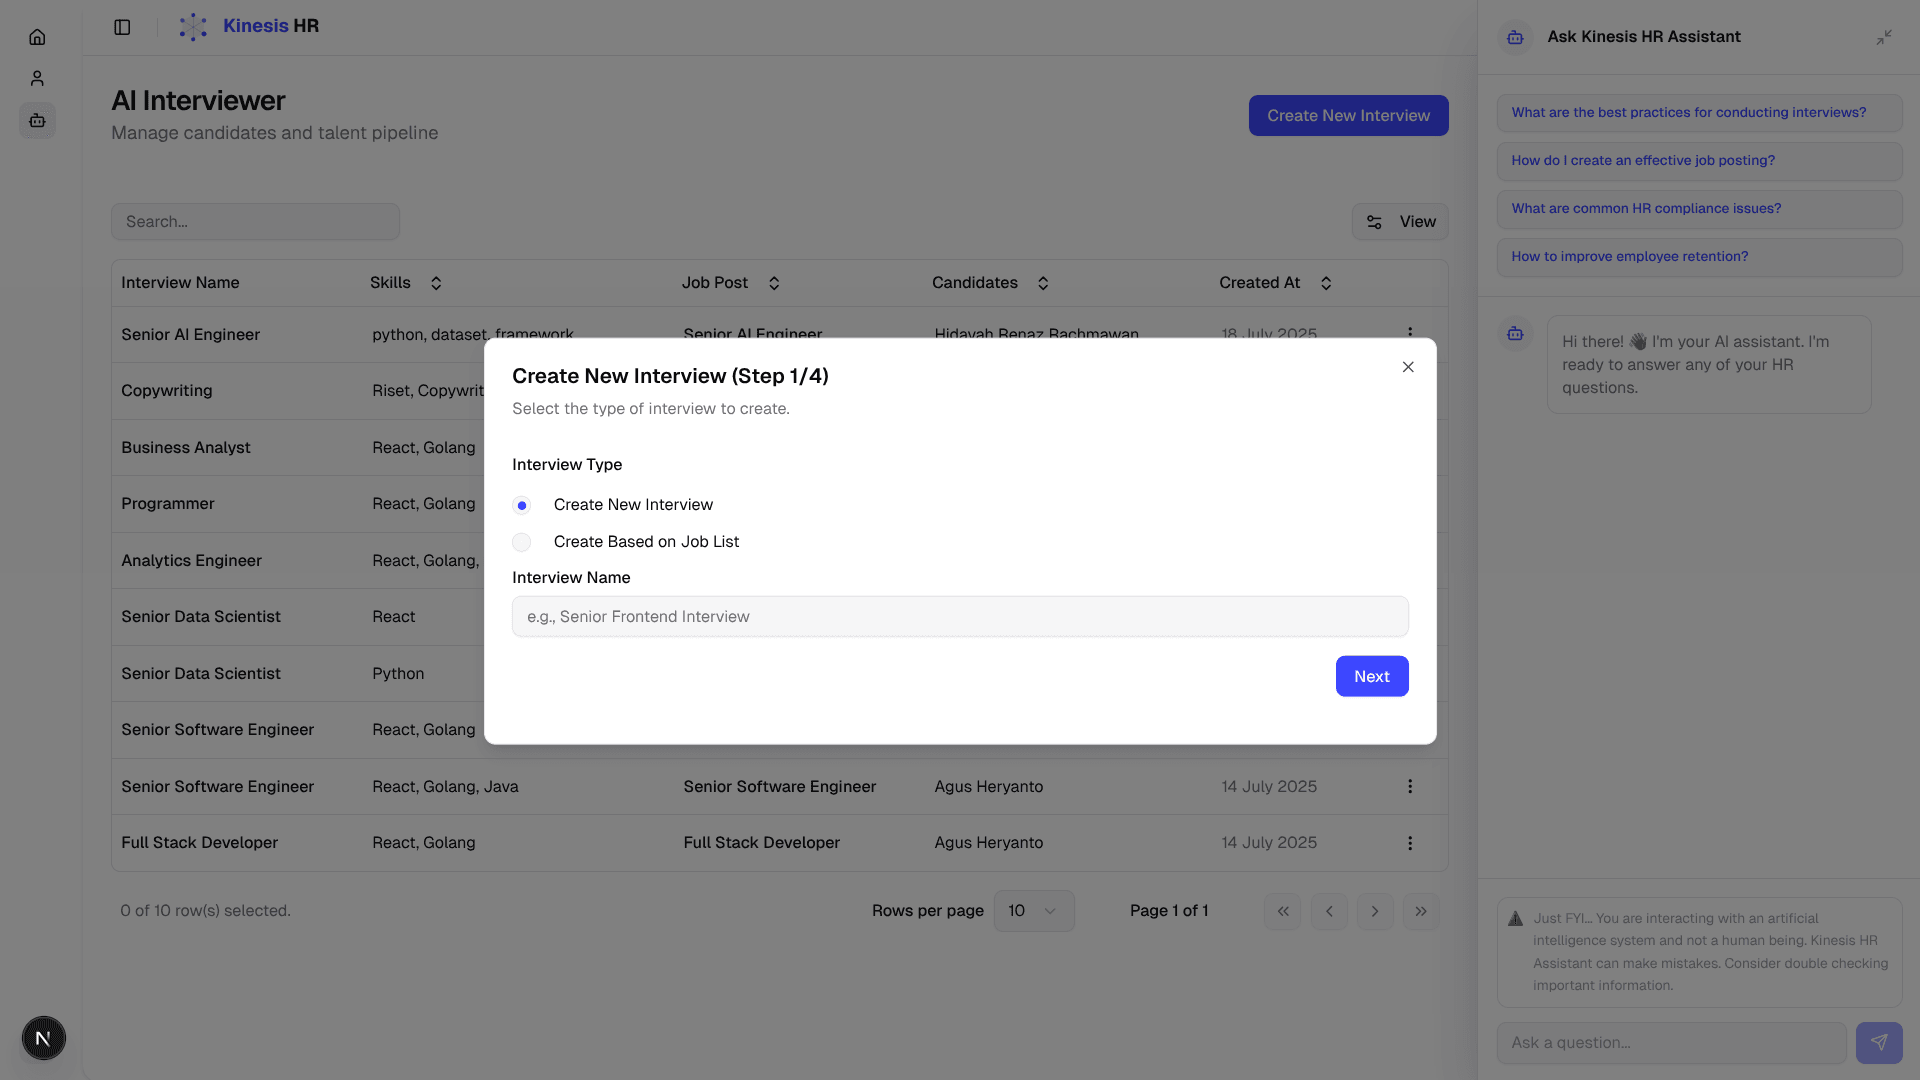Image resolution: width=1920 pixels, height=1080 pixels.
Task: Click Create New Interview button
Action: click(x=1347, y=115)
